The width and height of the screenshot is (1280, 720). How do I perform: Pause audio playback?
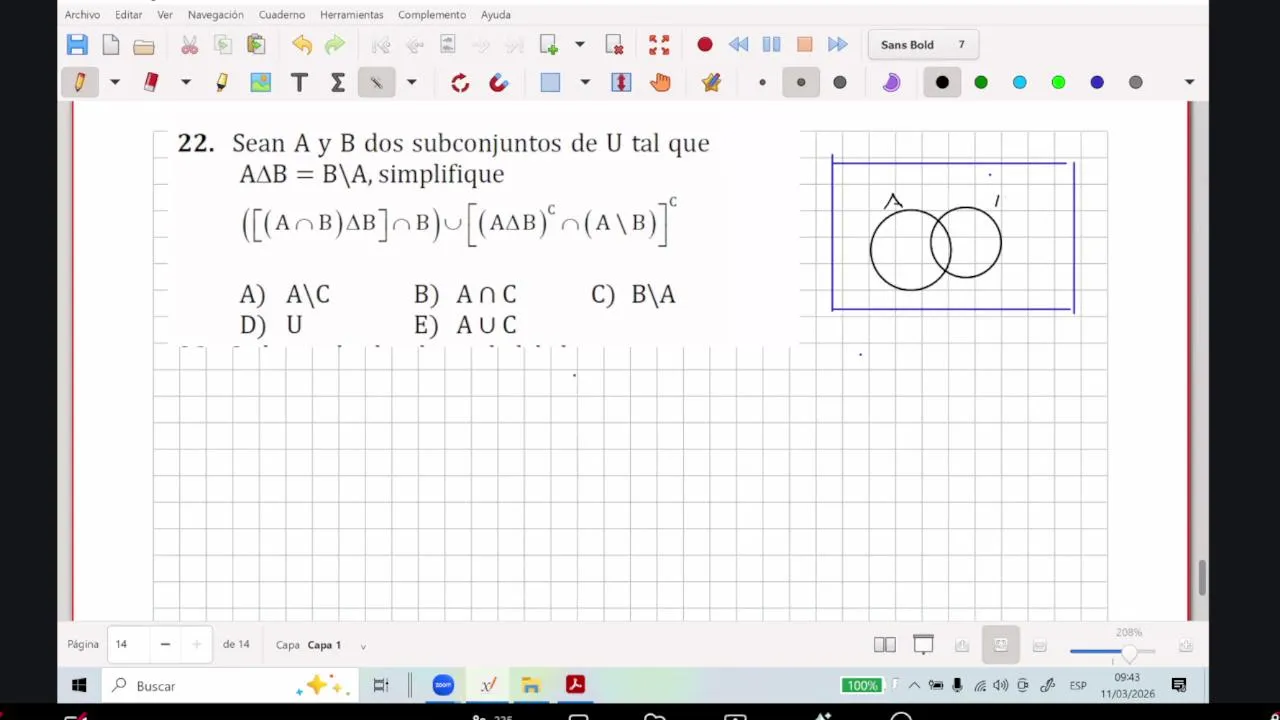(771, 45)
